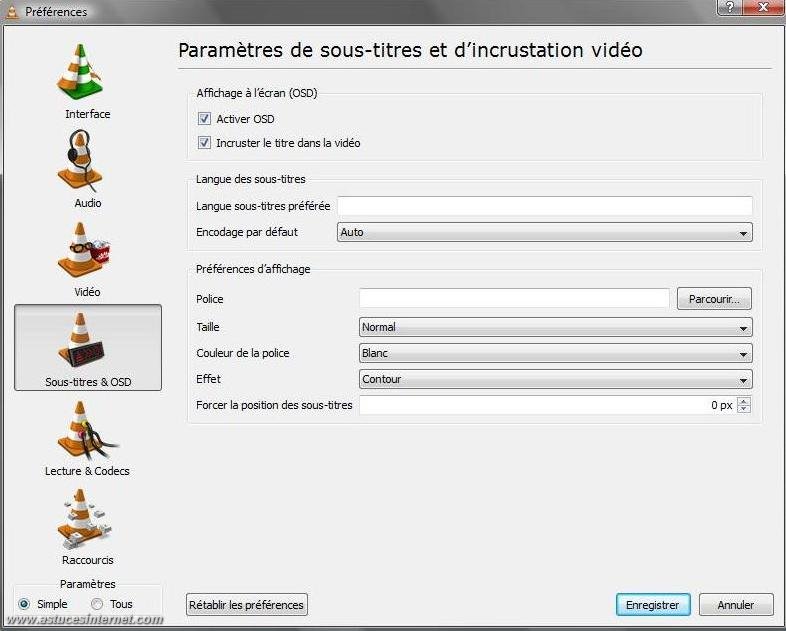786x631 pixels.
Task: Open the Vidéo preferences popcorn cone icon
Action: pyautogui.click(x=84, y=250)
